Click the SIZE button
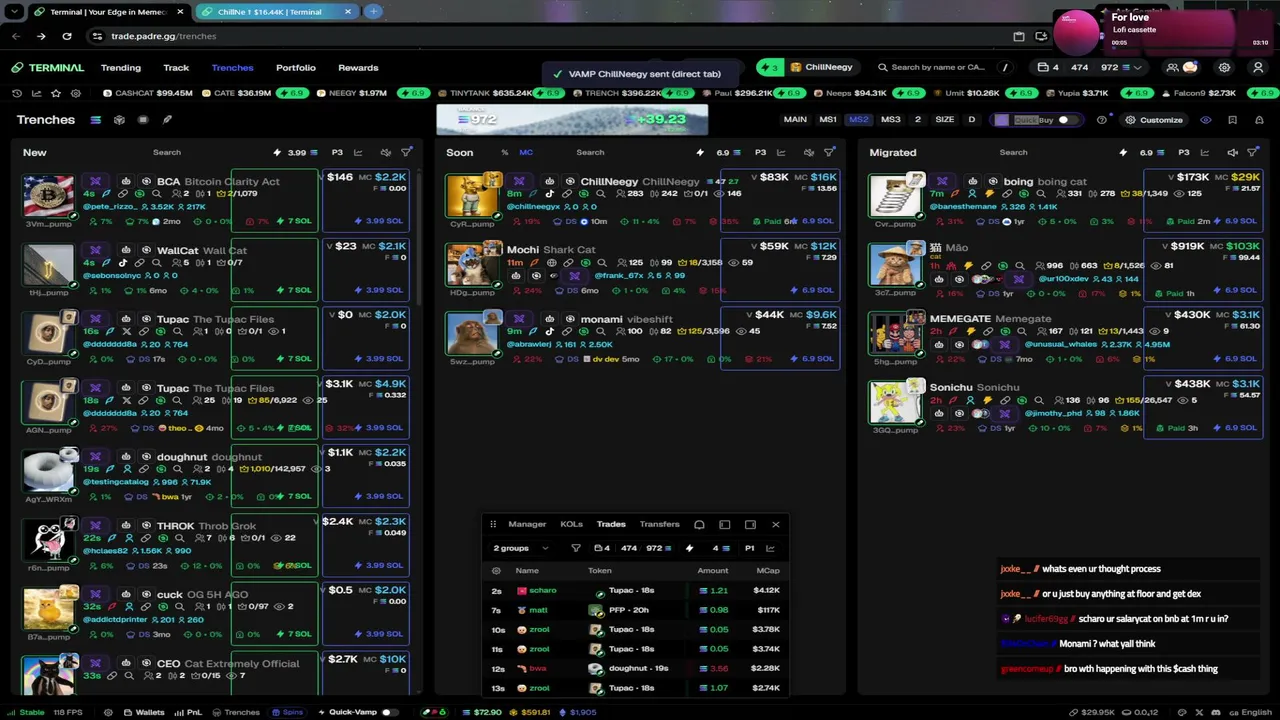Screen dimensions: 1280x720 click(x=944, y=120)
